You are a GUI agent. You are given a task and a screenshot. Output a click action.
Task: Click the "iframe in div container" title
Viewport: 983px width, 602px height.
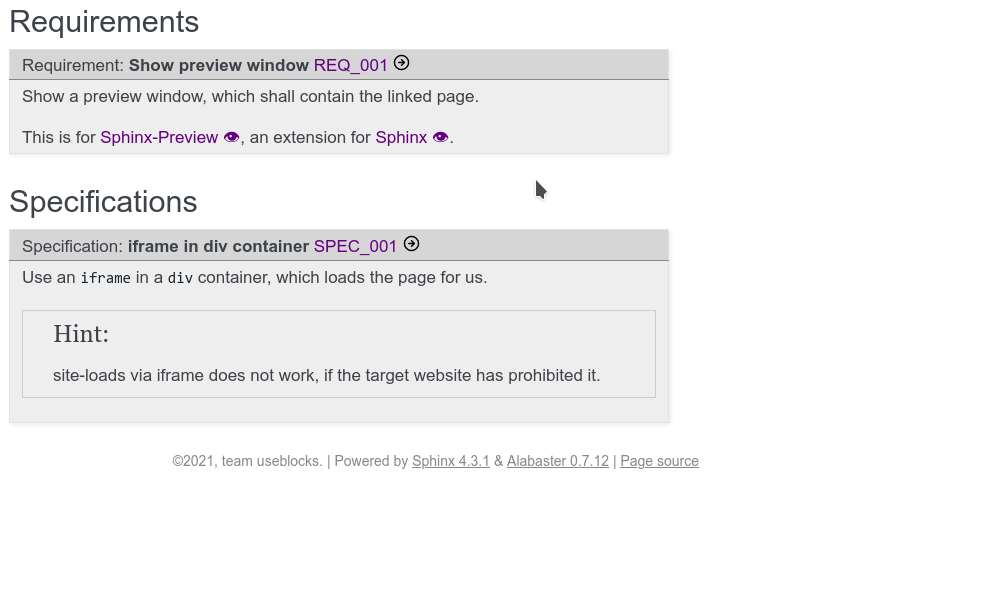pos(218,246)
